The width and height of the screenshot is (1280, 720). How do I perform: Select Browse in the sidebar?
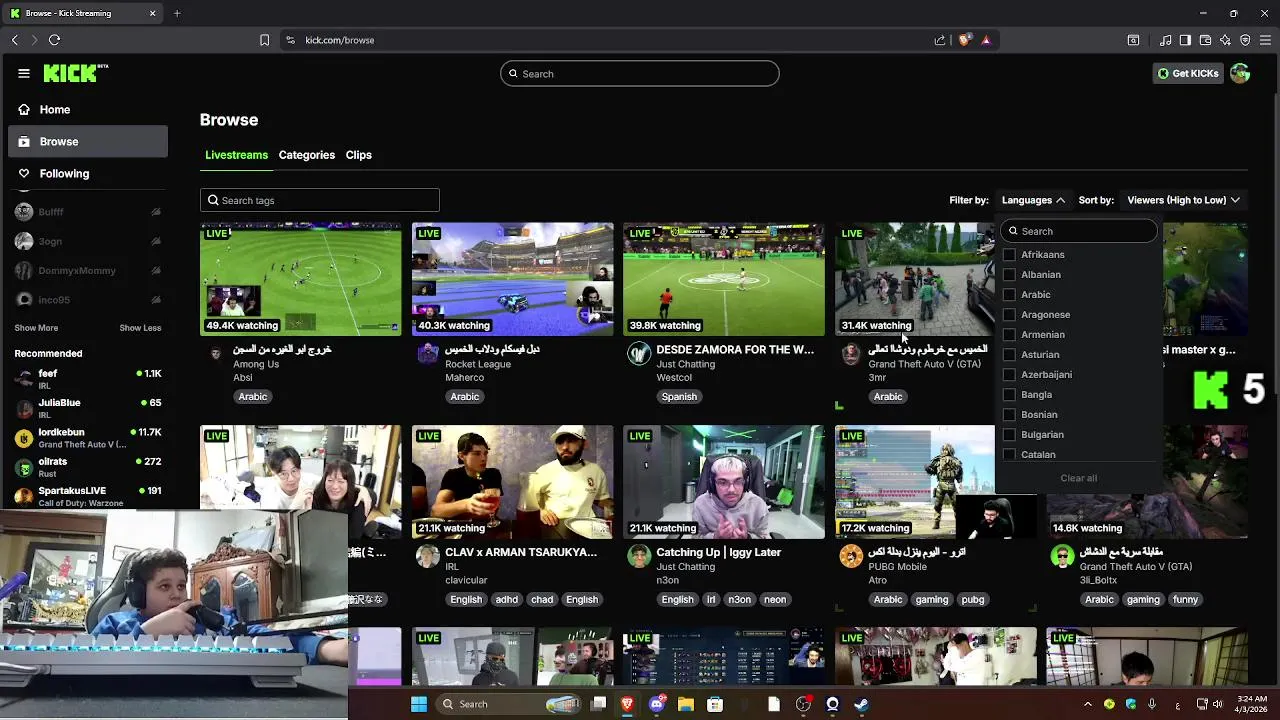88,141
